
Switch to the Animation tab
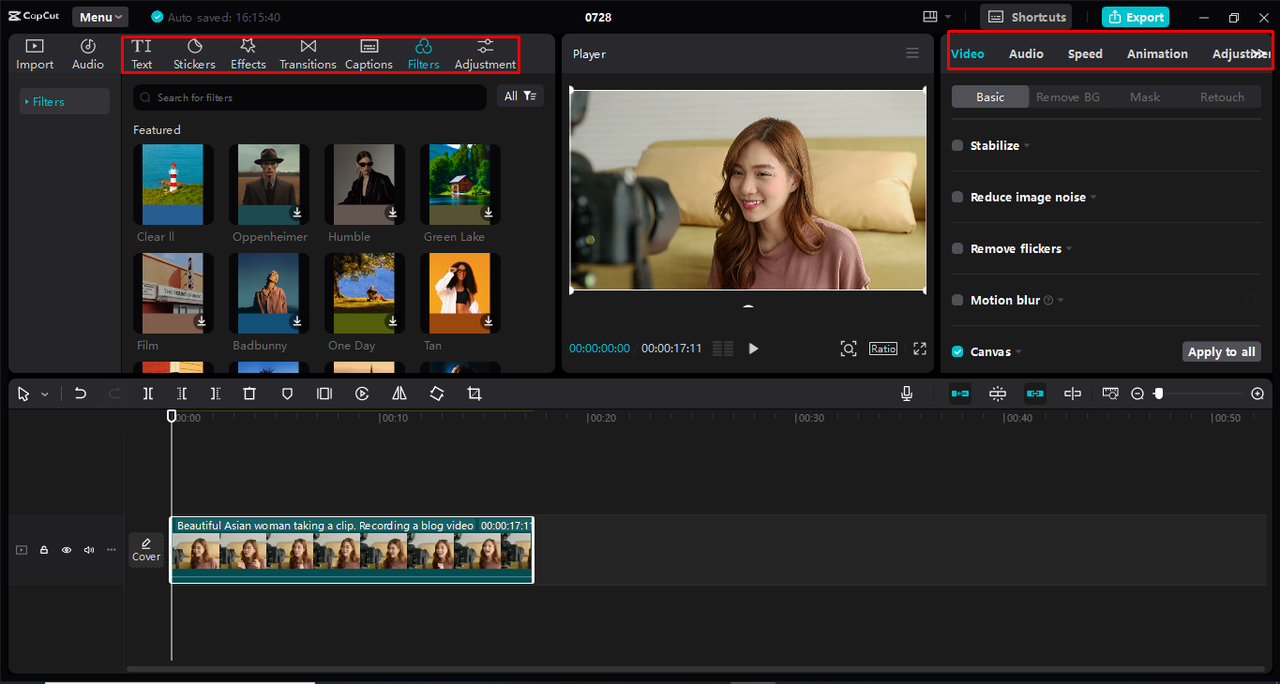pos(1157,54)
